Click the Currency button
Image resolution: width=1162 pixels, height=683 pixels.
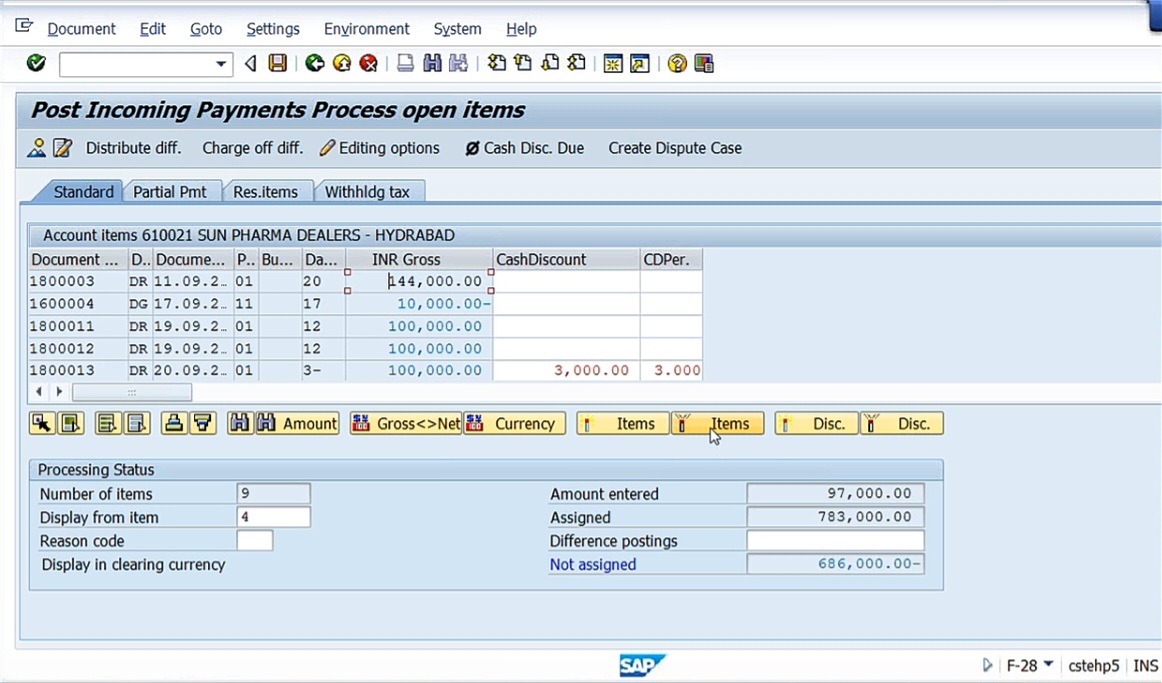(x=514, y=424)
